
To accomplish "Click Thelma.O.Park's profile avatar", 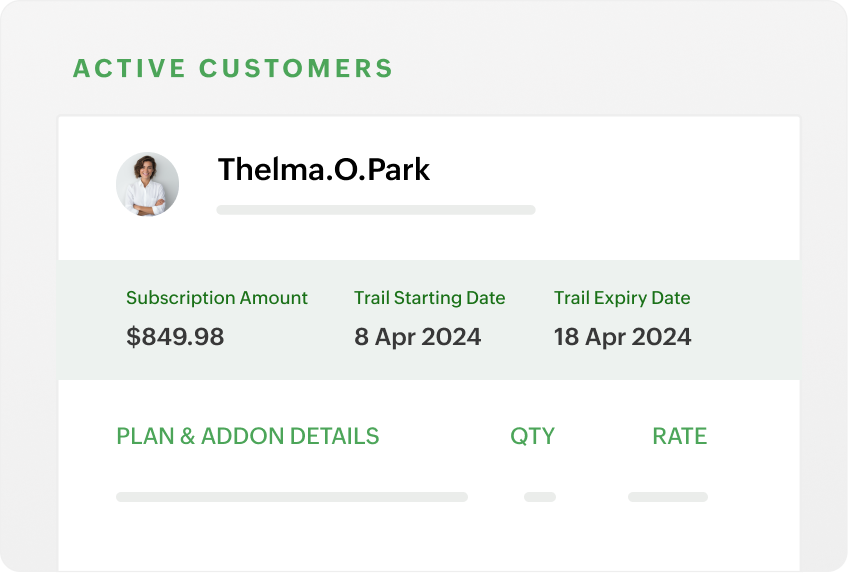I will point(147,184).
